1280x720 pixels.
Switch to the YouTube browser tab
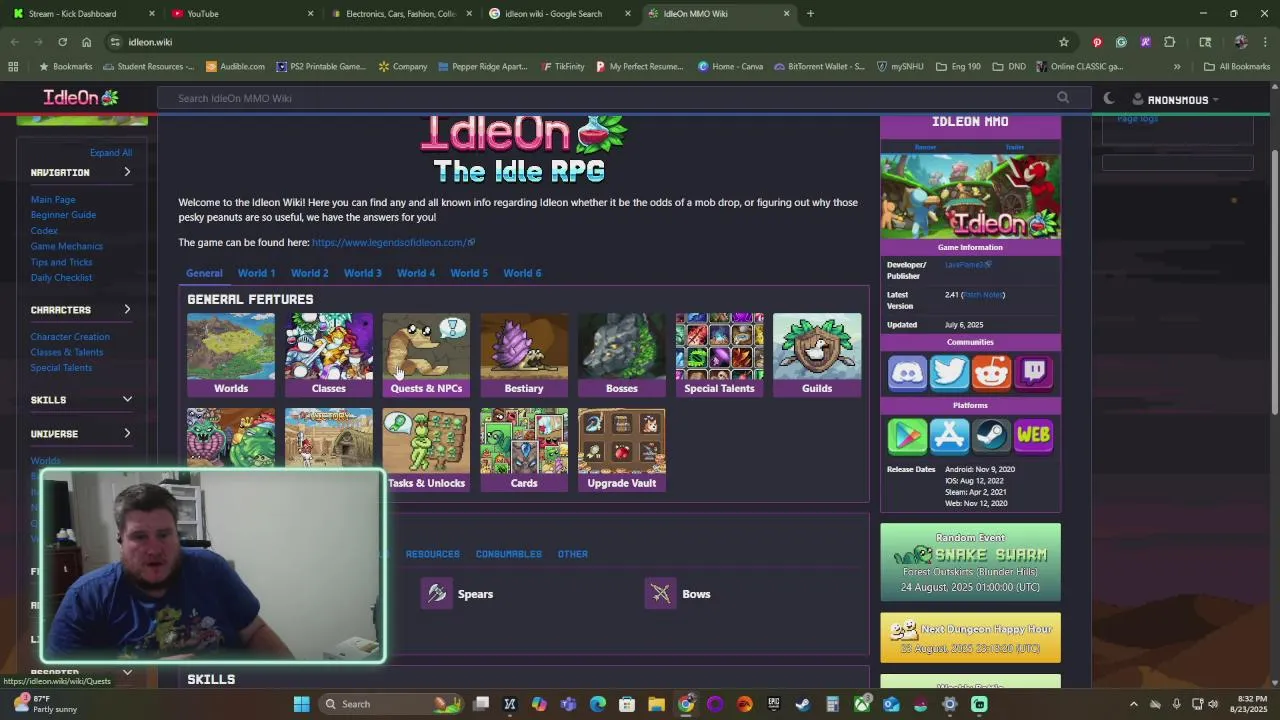pyautogui.click(x=240, y=14)
